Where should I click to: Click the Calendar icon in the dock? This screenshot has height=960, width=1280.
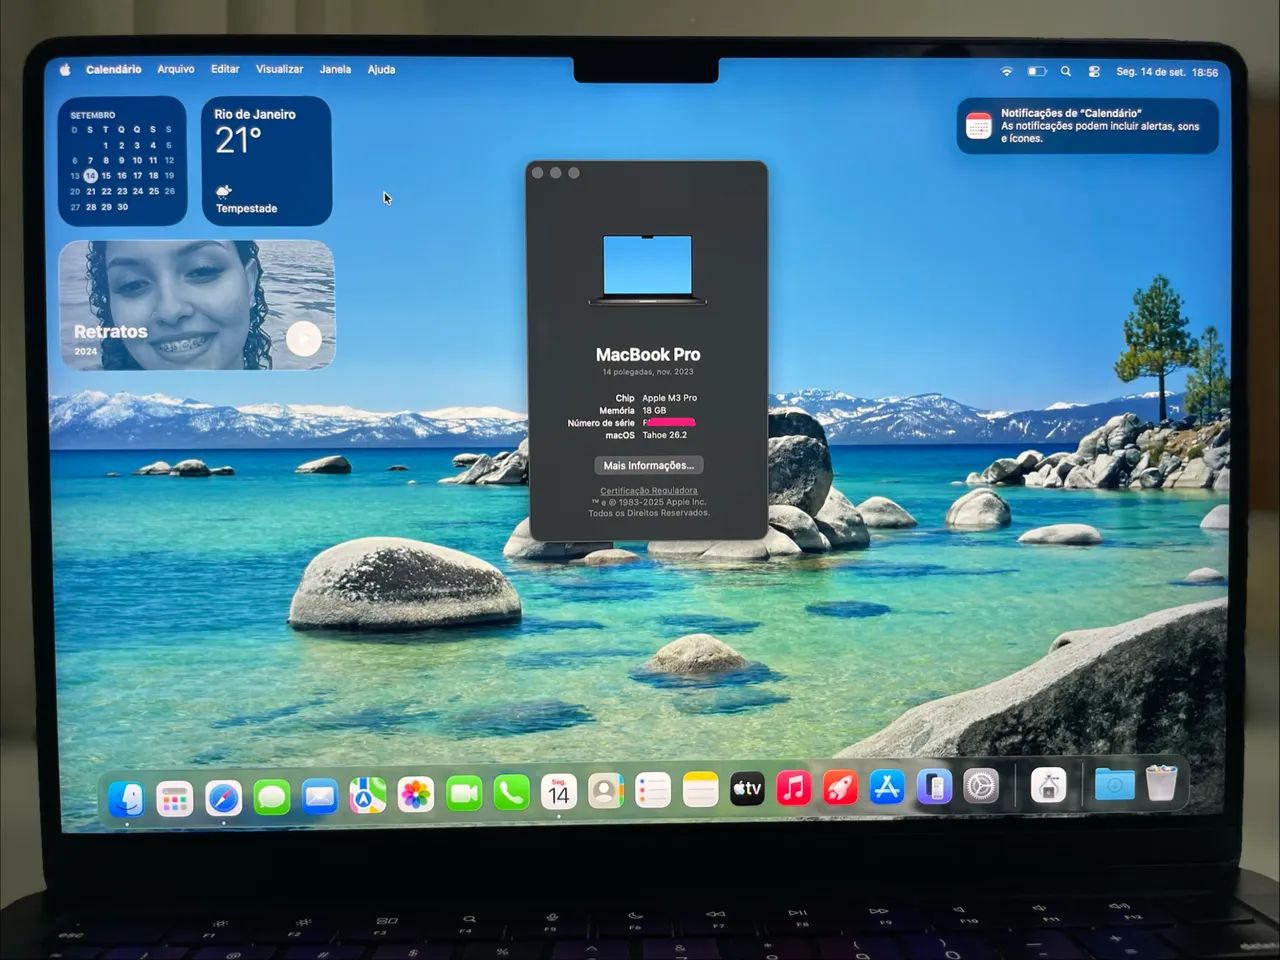tap(559, 793)
